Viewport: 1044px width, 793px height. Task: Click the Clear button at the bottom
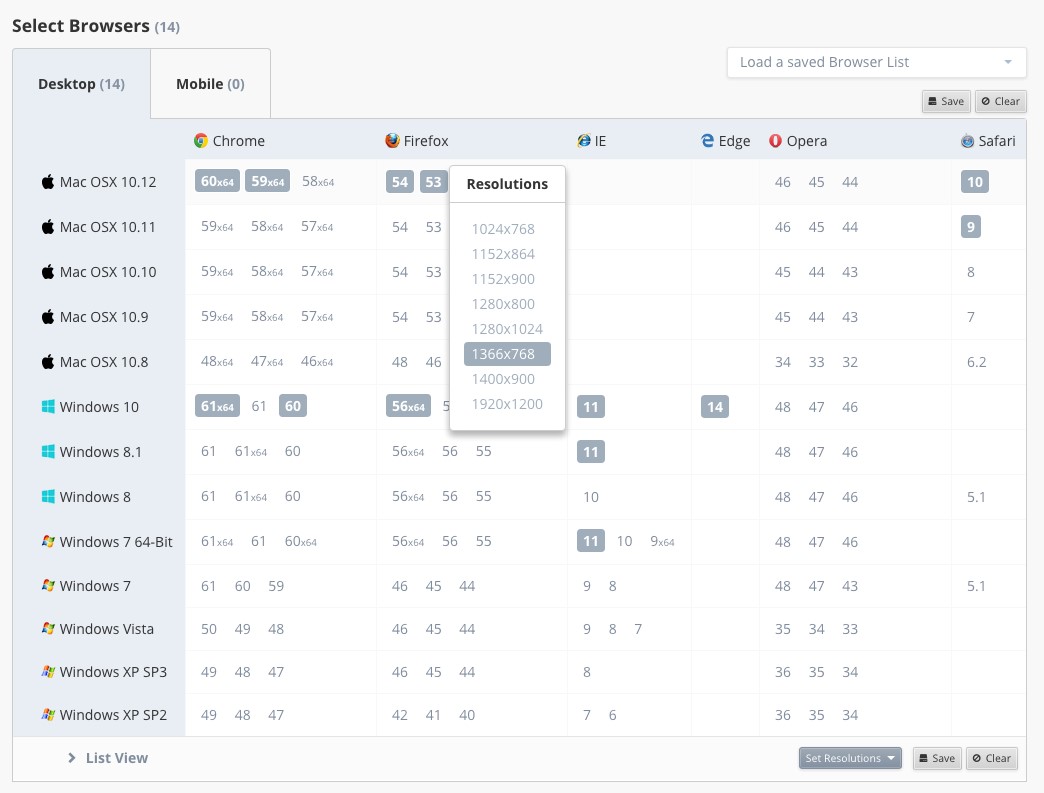[991, 758]
